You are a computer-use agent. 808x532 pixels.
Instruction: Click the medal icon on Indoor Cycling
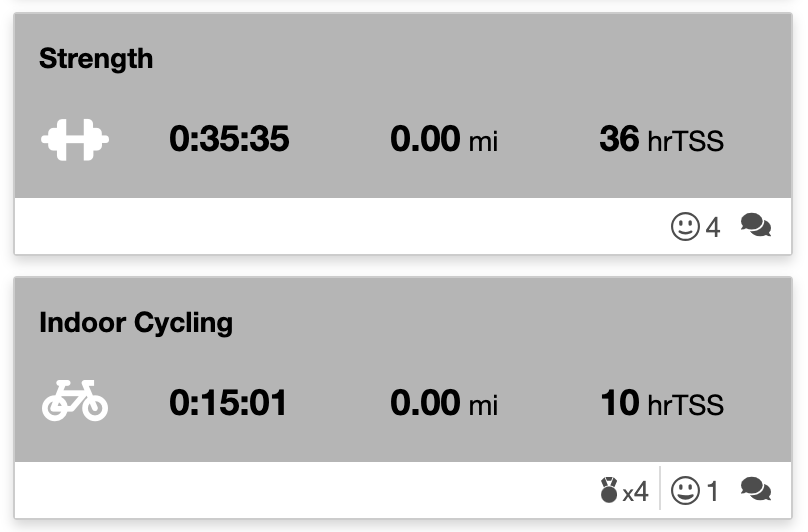pos(609,491)
